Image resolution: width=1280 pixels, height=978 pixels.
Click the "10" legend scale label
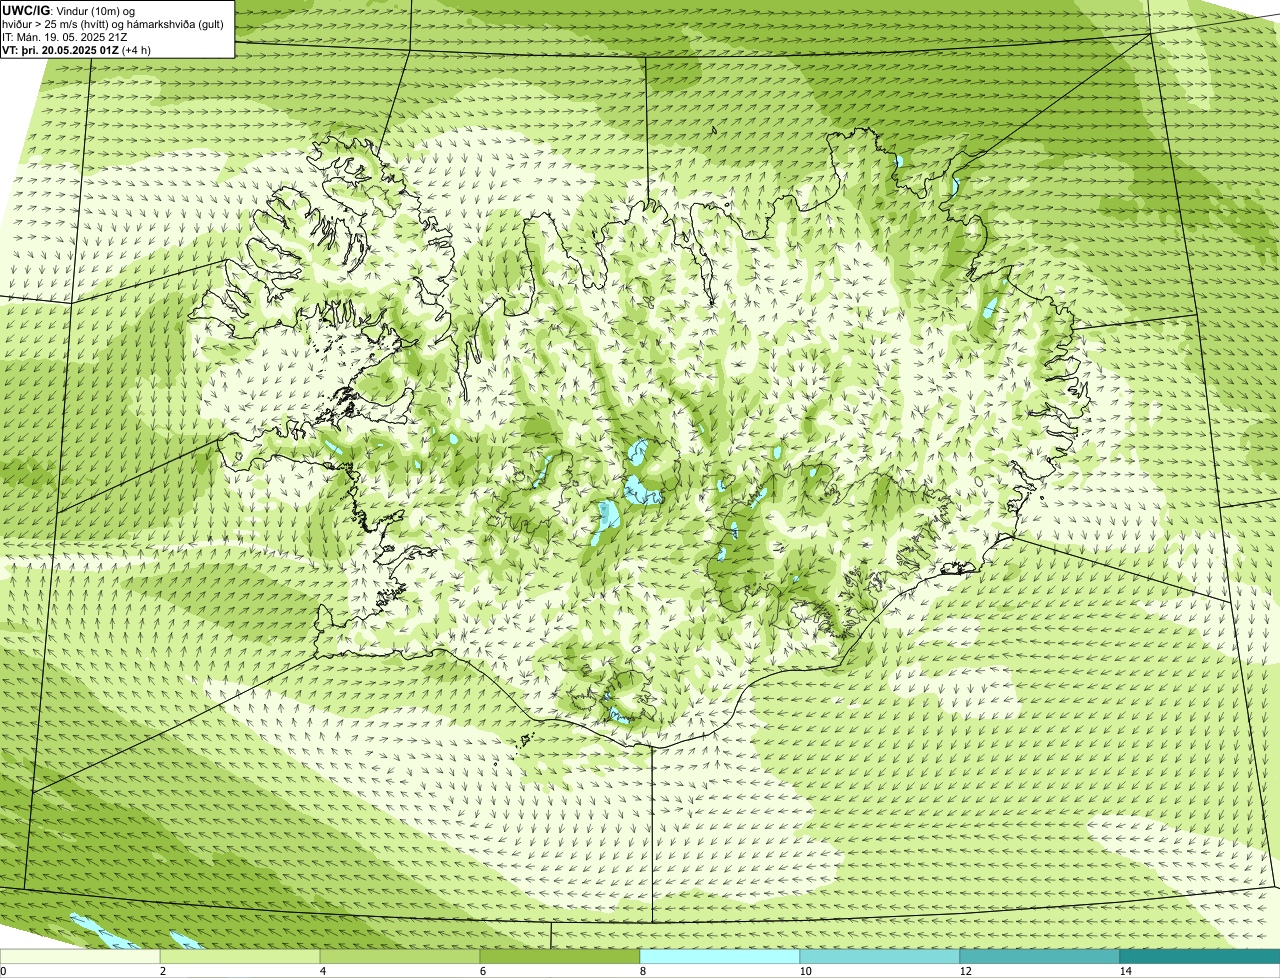(x=805, y=971)
